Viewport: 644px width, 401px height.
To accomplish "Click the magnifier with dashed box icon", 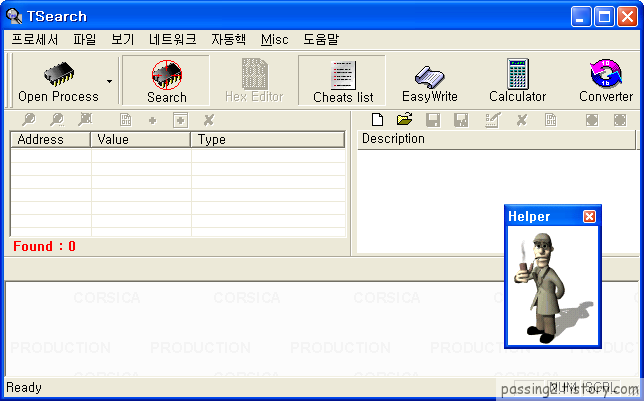I will (85, 120).
